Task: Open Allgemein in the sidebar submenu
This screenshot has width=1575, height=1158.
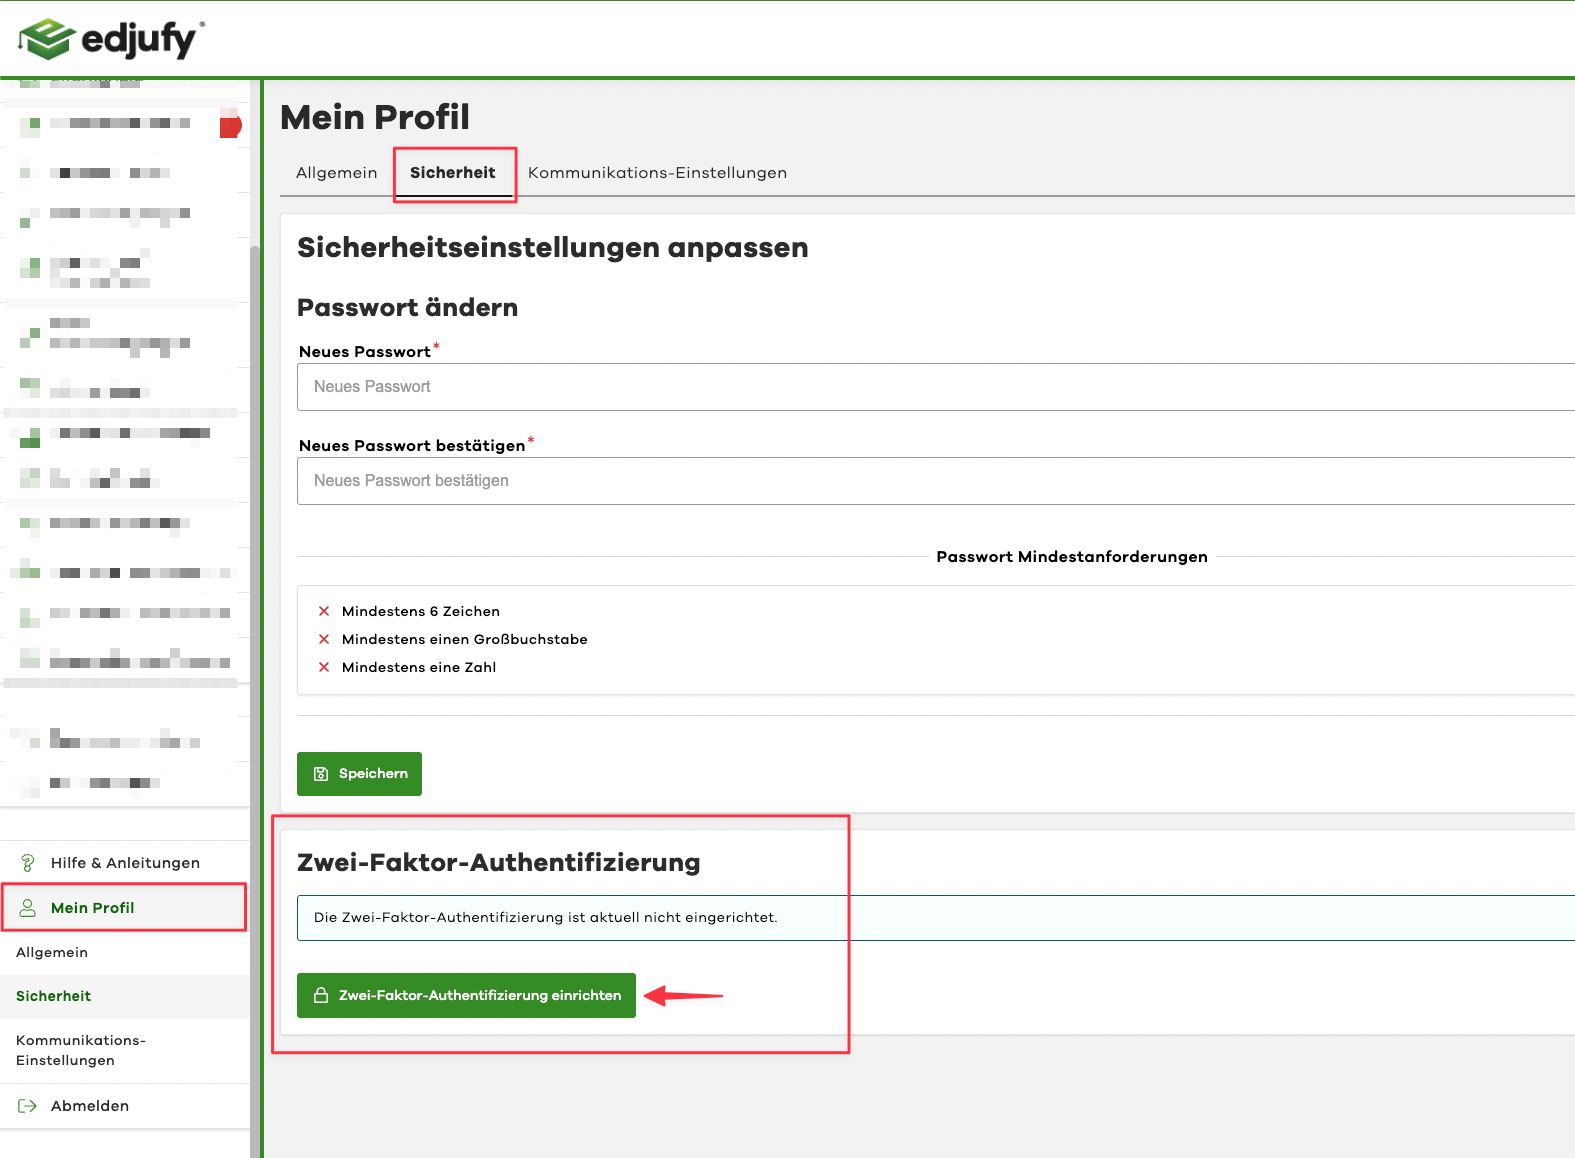Action: point(52,953)
